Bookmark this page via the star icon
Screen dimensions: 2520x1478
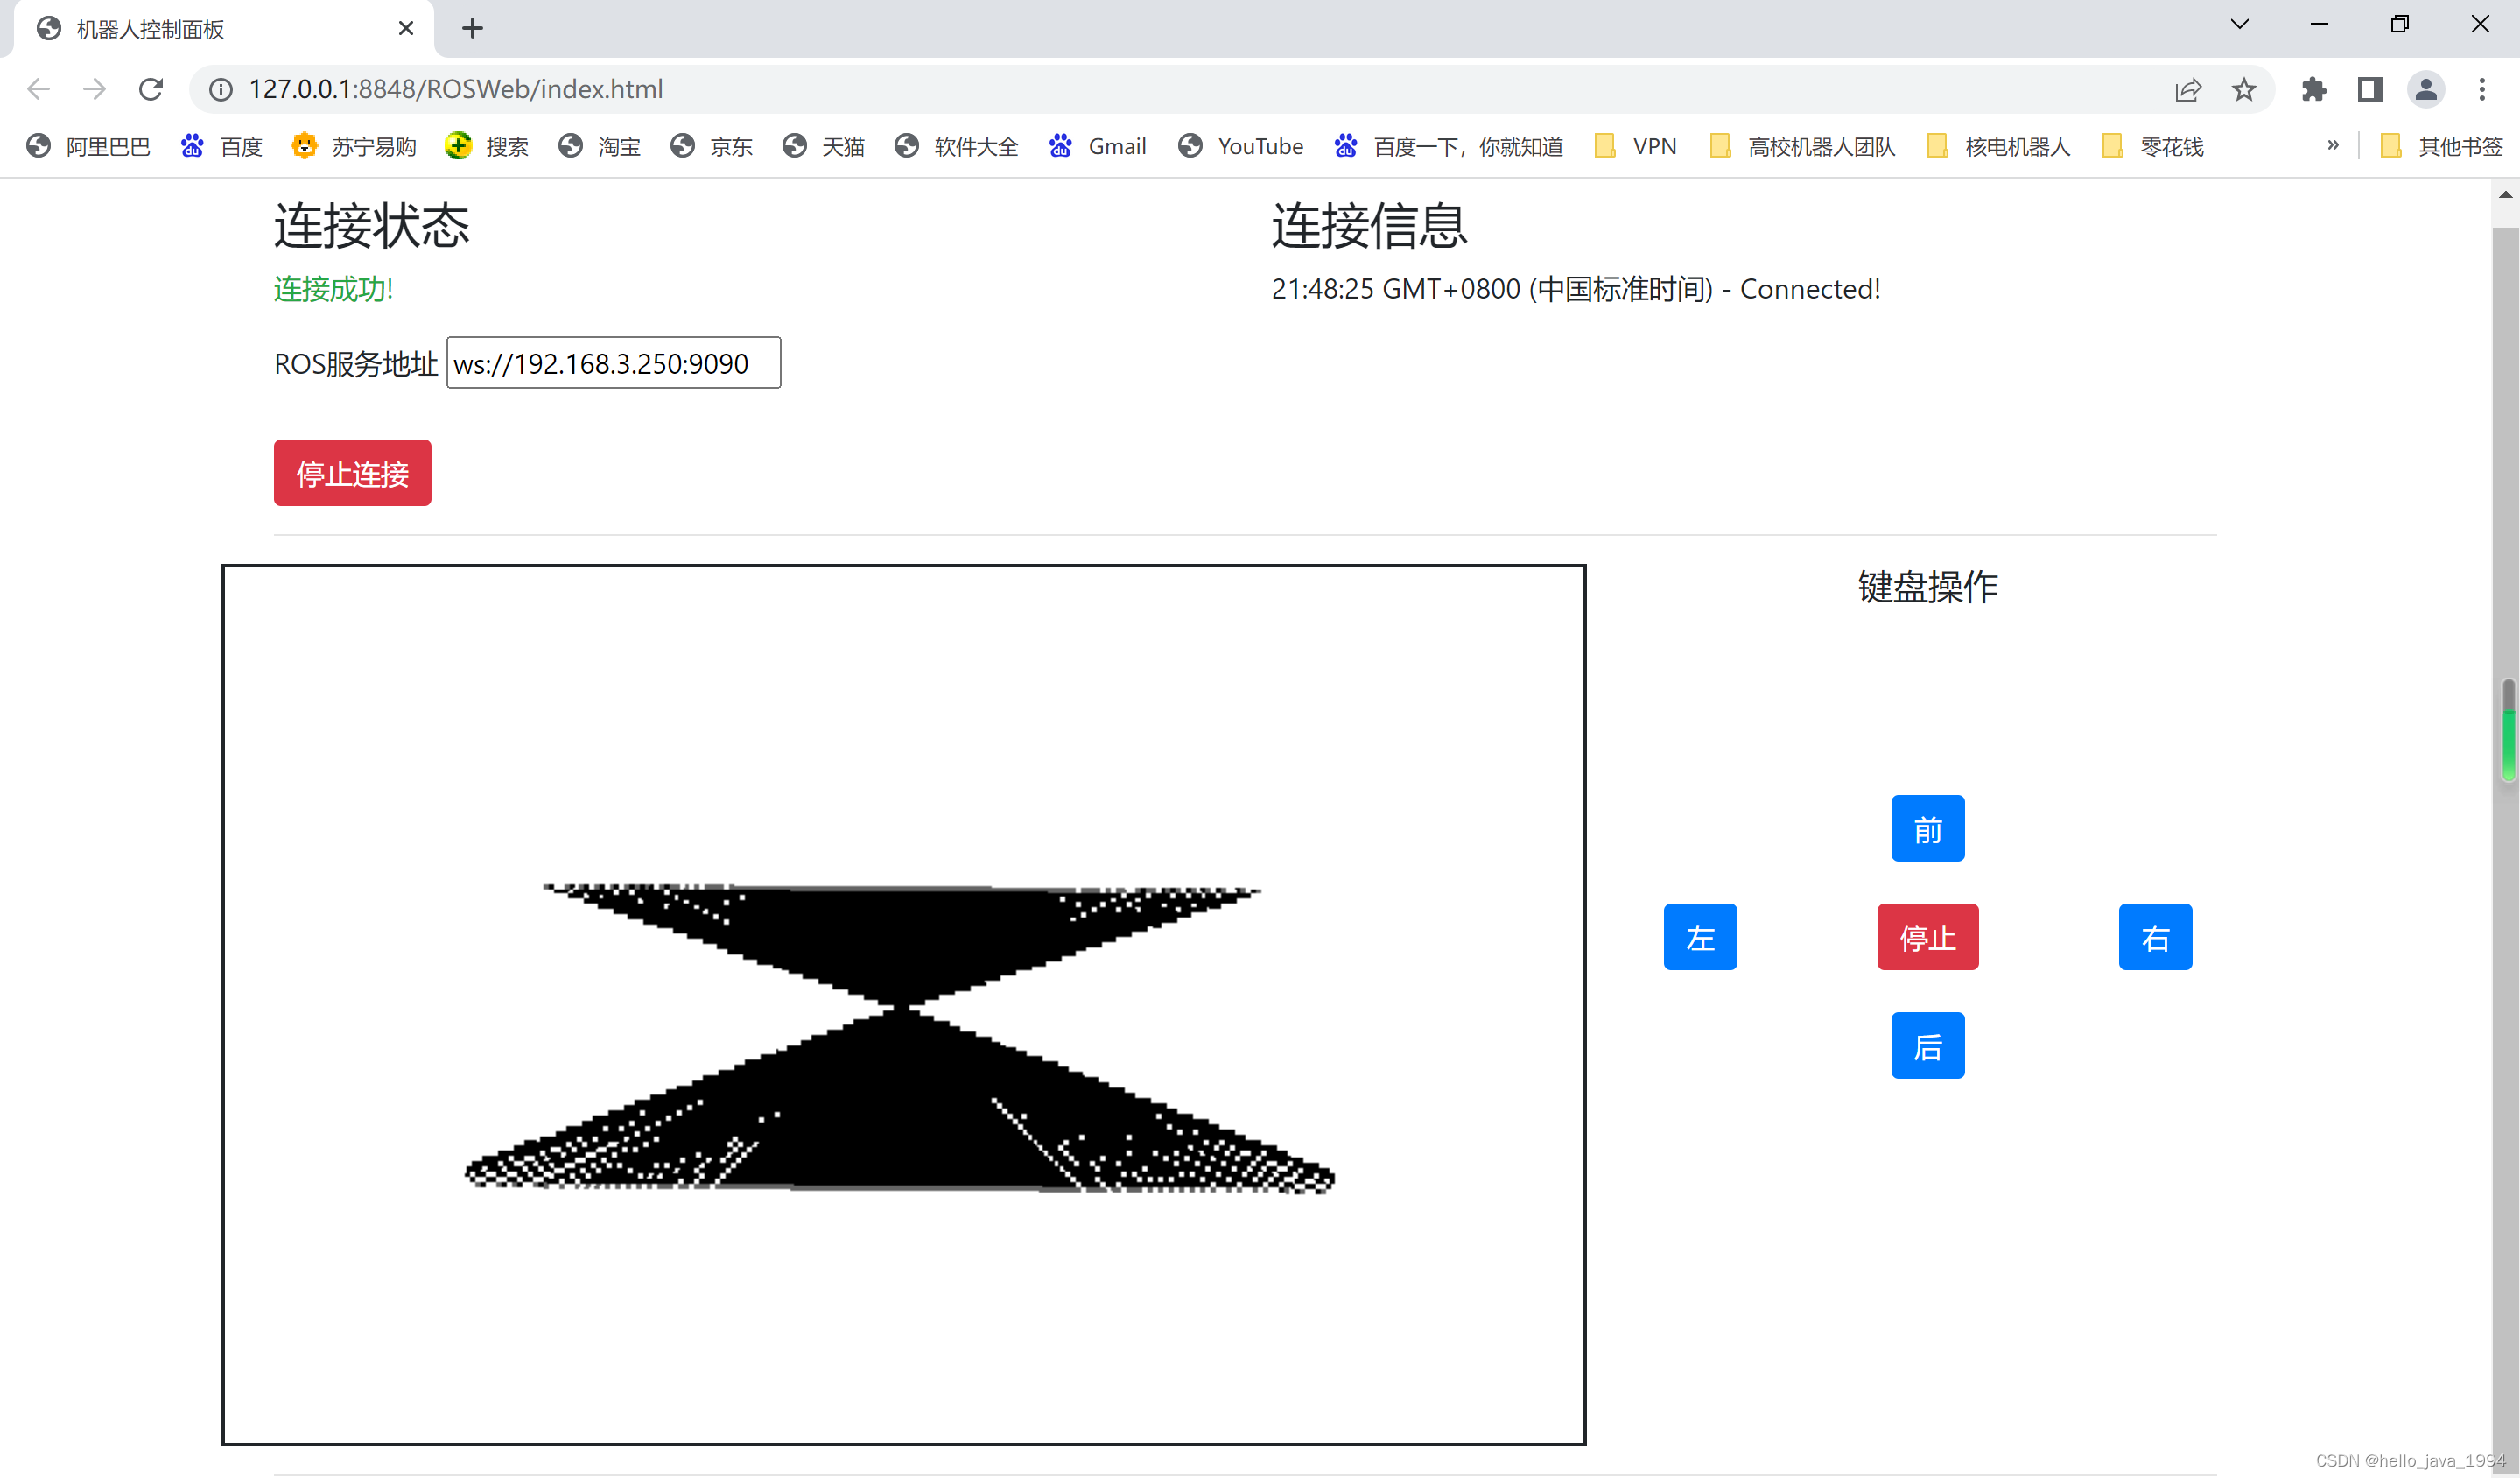tap(2244, 89)
